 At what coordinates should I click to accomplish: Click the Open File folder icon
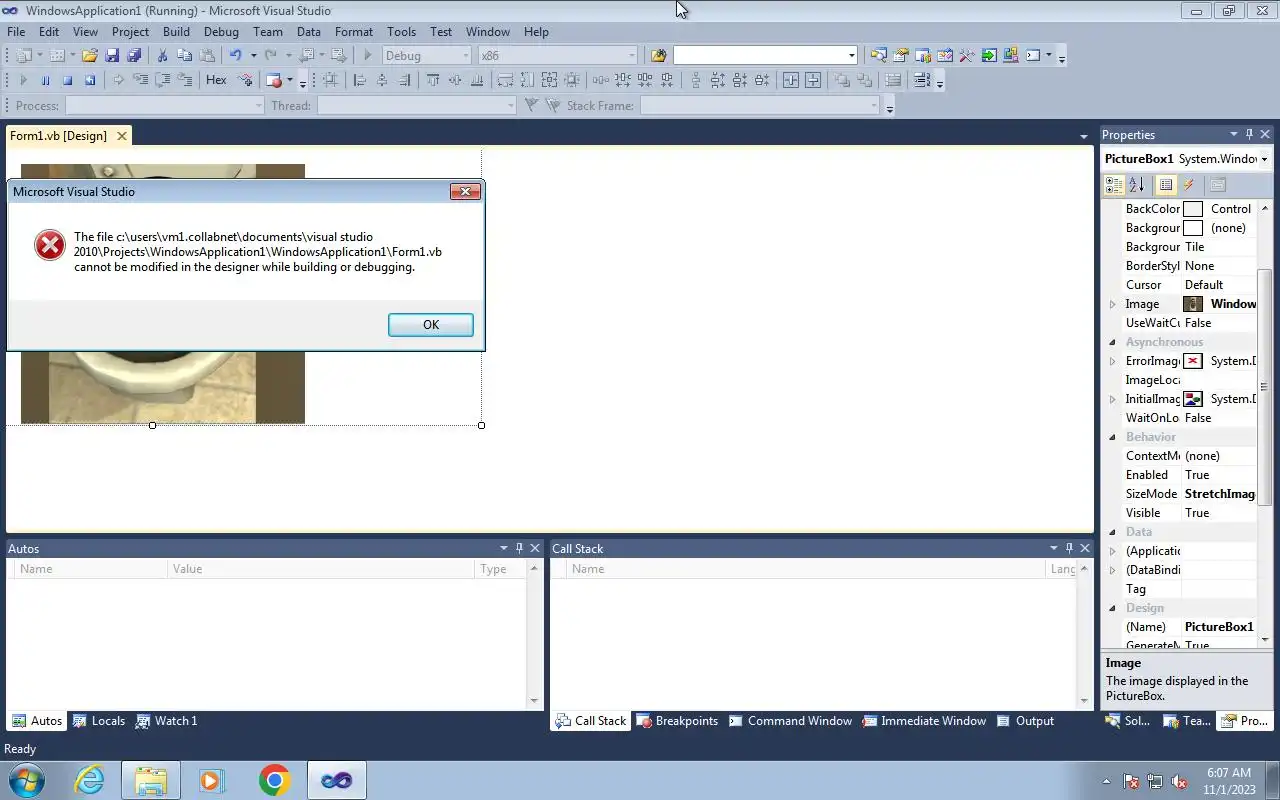coord(90,55)
